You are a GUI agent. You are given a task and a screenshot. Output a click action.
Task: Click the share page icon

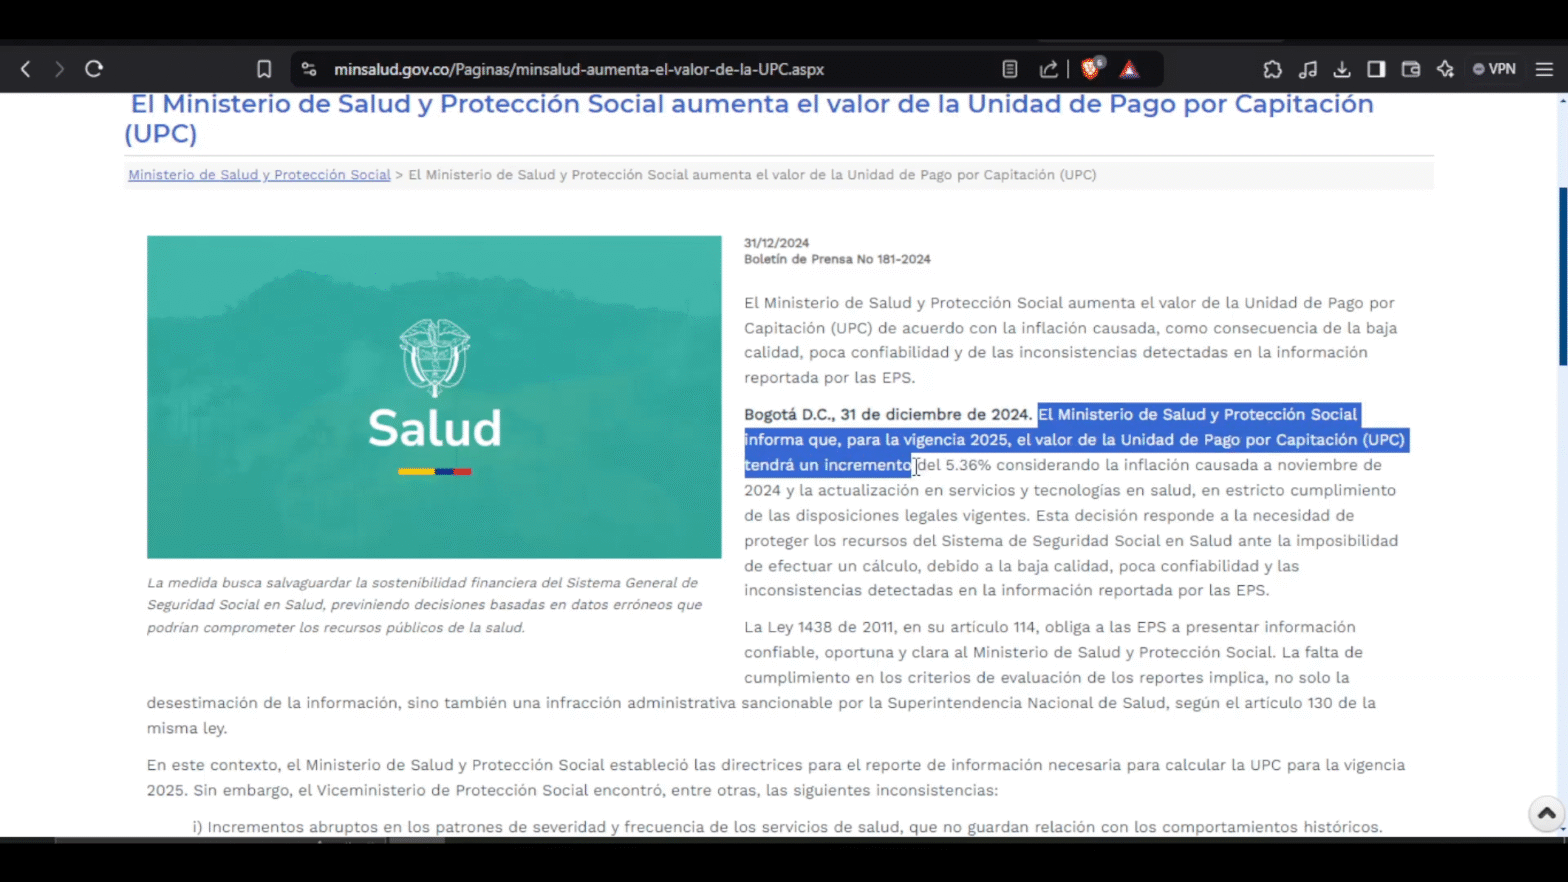coord(1048,69)
